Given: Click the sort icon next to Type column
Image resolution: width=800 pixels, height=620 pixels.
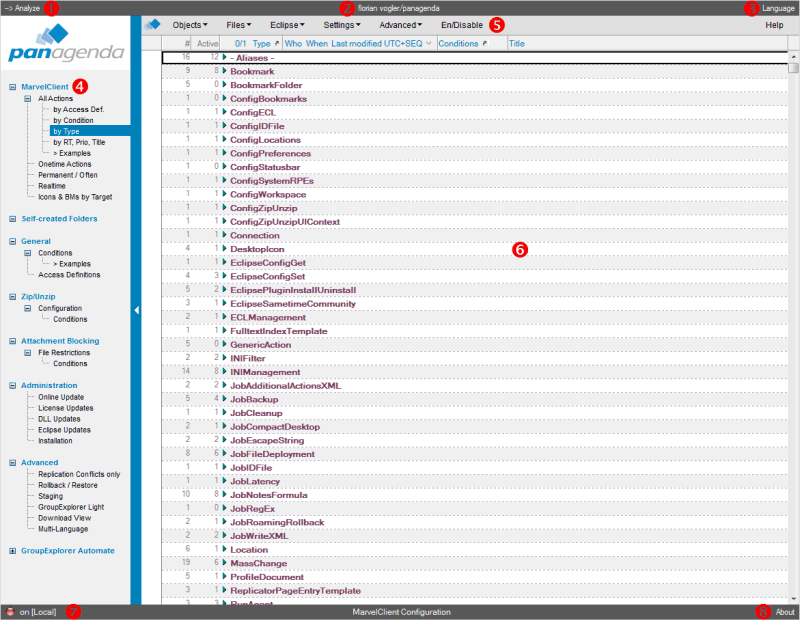Looking at the screenshot, I should 276,44.
